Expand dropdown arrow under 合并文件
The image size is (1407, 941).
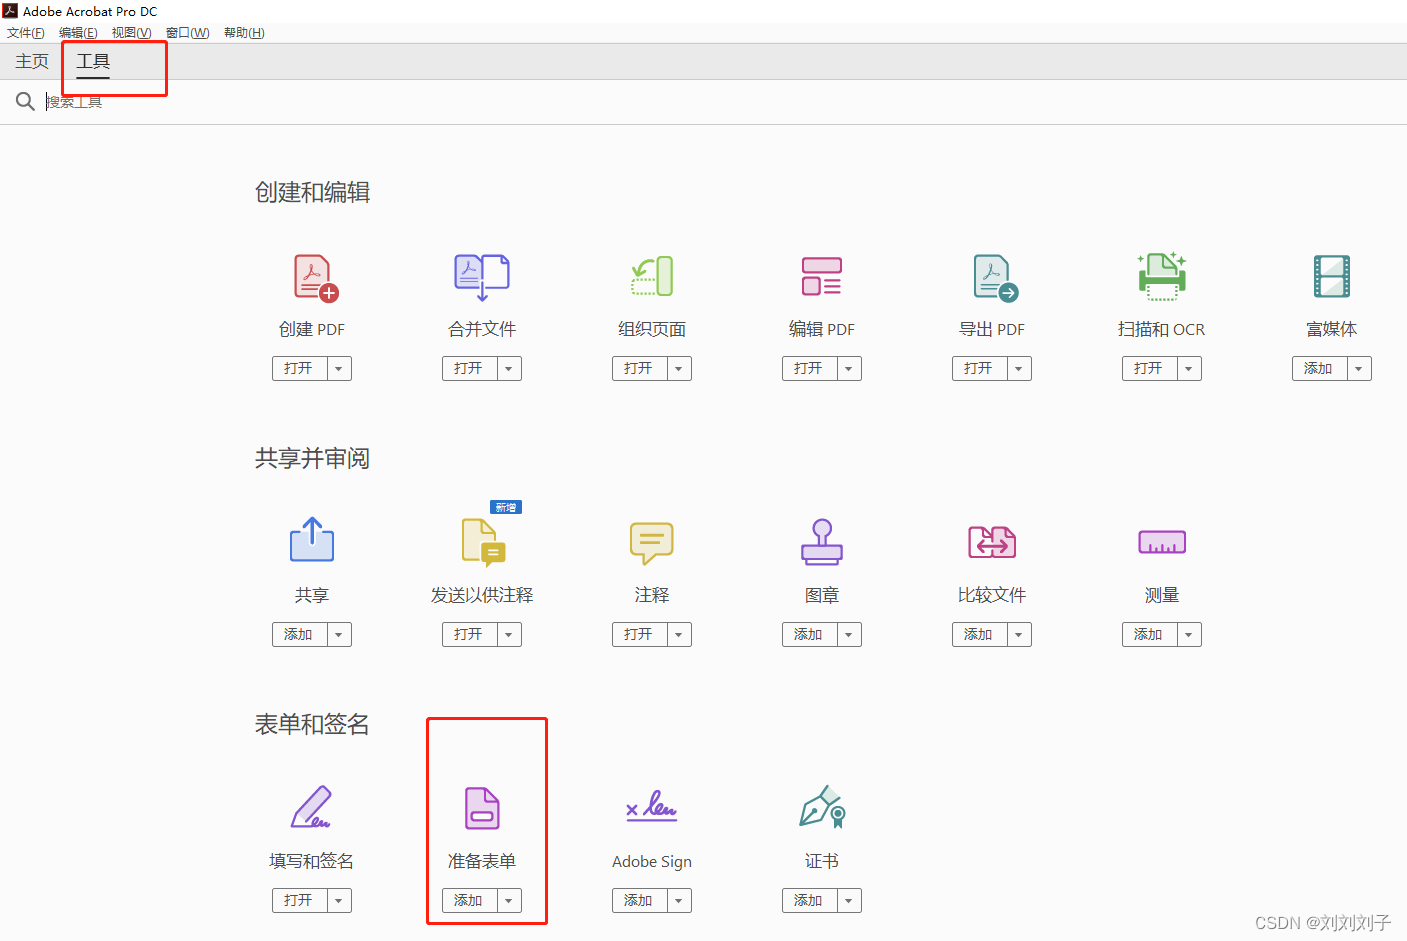509,368
